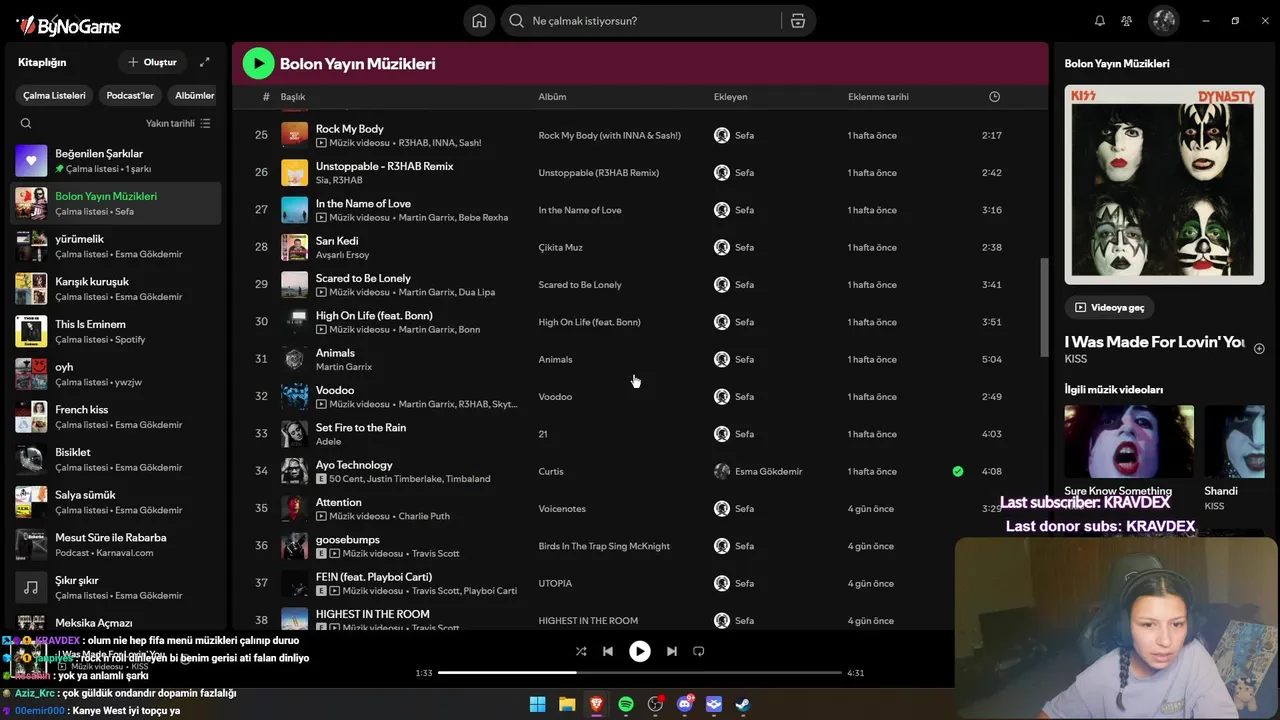Viewport: 1280px width, 720px height.
Task: Click the Videoya geç button
Action: [1110, 307]
